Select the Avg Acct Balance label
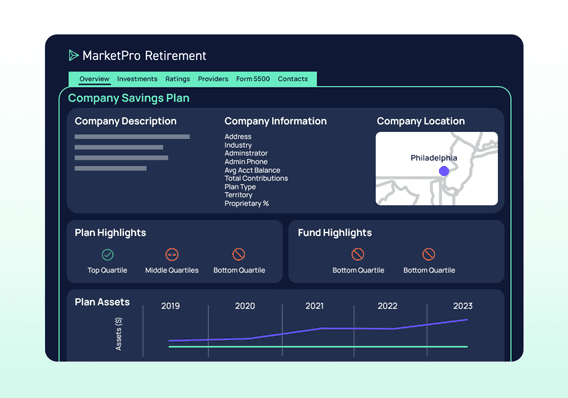The image size is (568, 398). click(252, 170)
